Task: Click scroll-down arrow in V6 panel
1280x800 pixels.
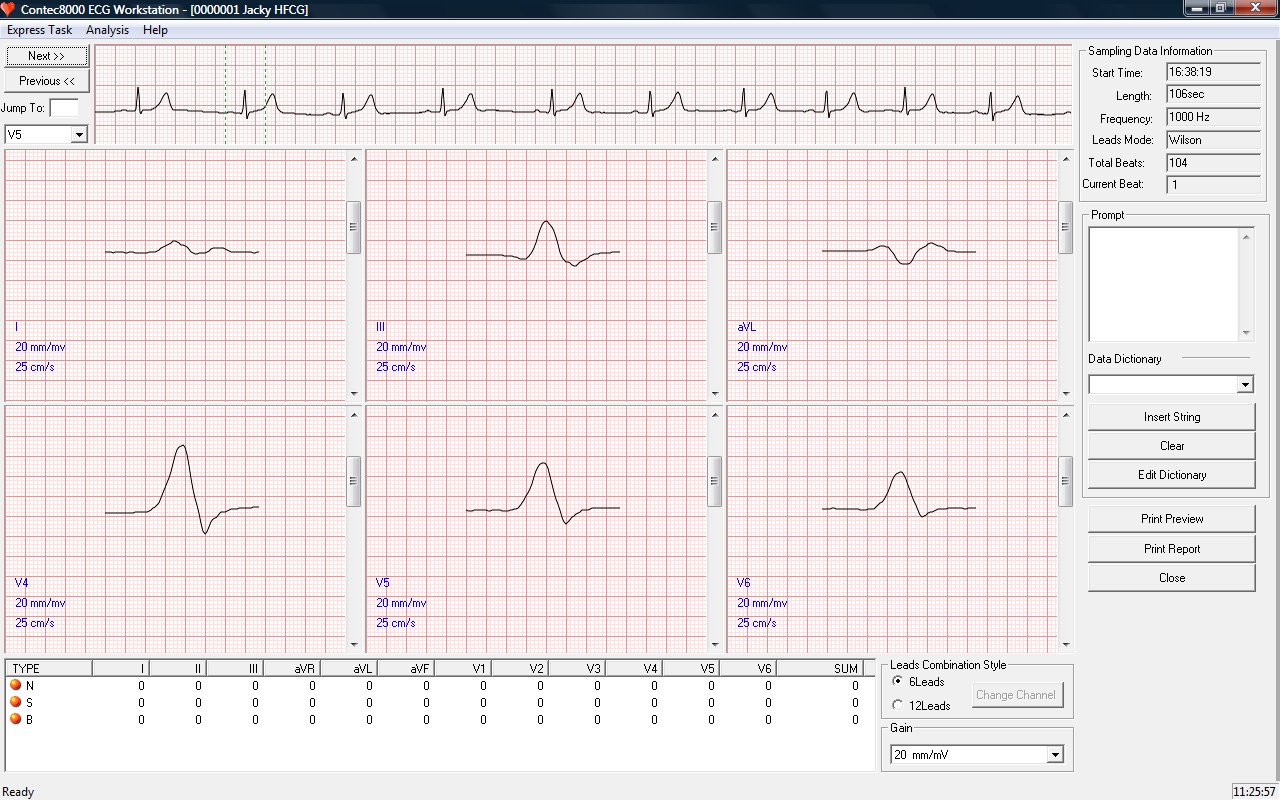Action: coord(1065,645)
